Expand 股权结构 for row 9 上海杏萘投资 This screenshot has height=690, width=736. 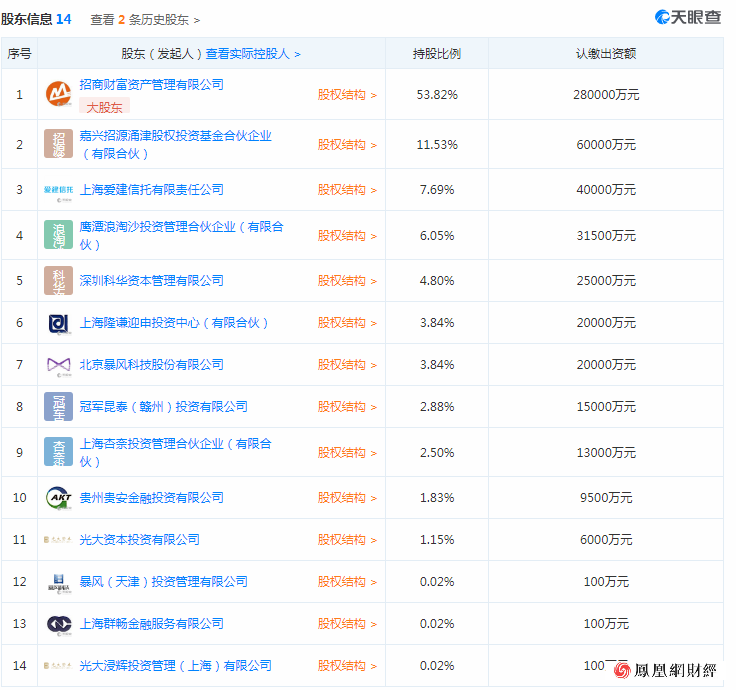coord(347,452)
